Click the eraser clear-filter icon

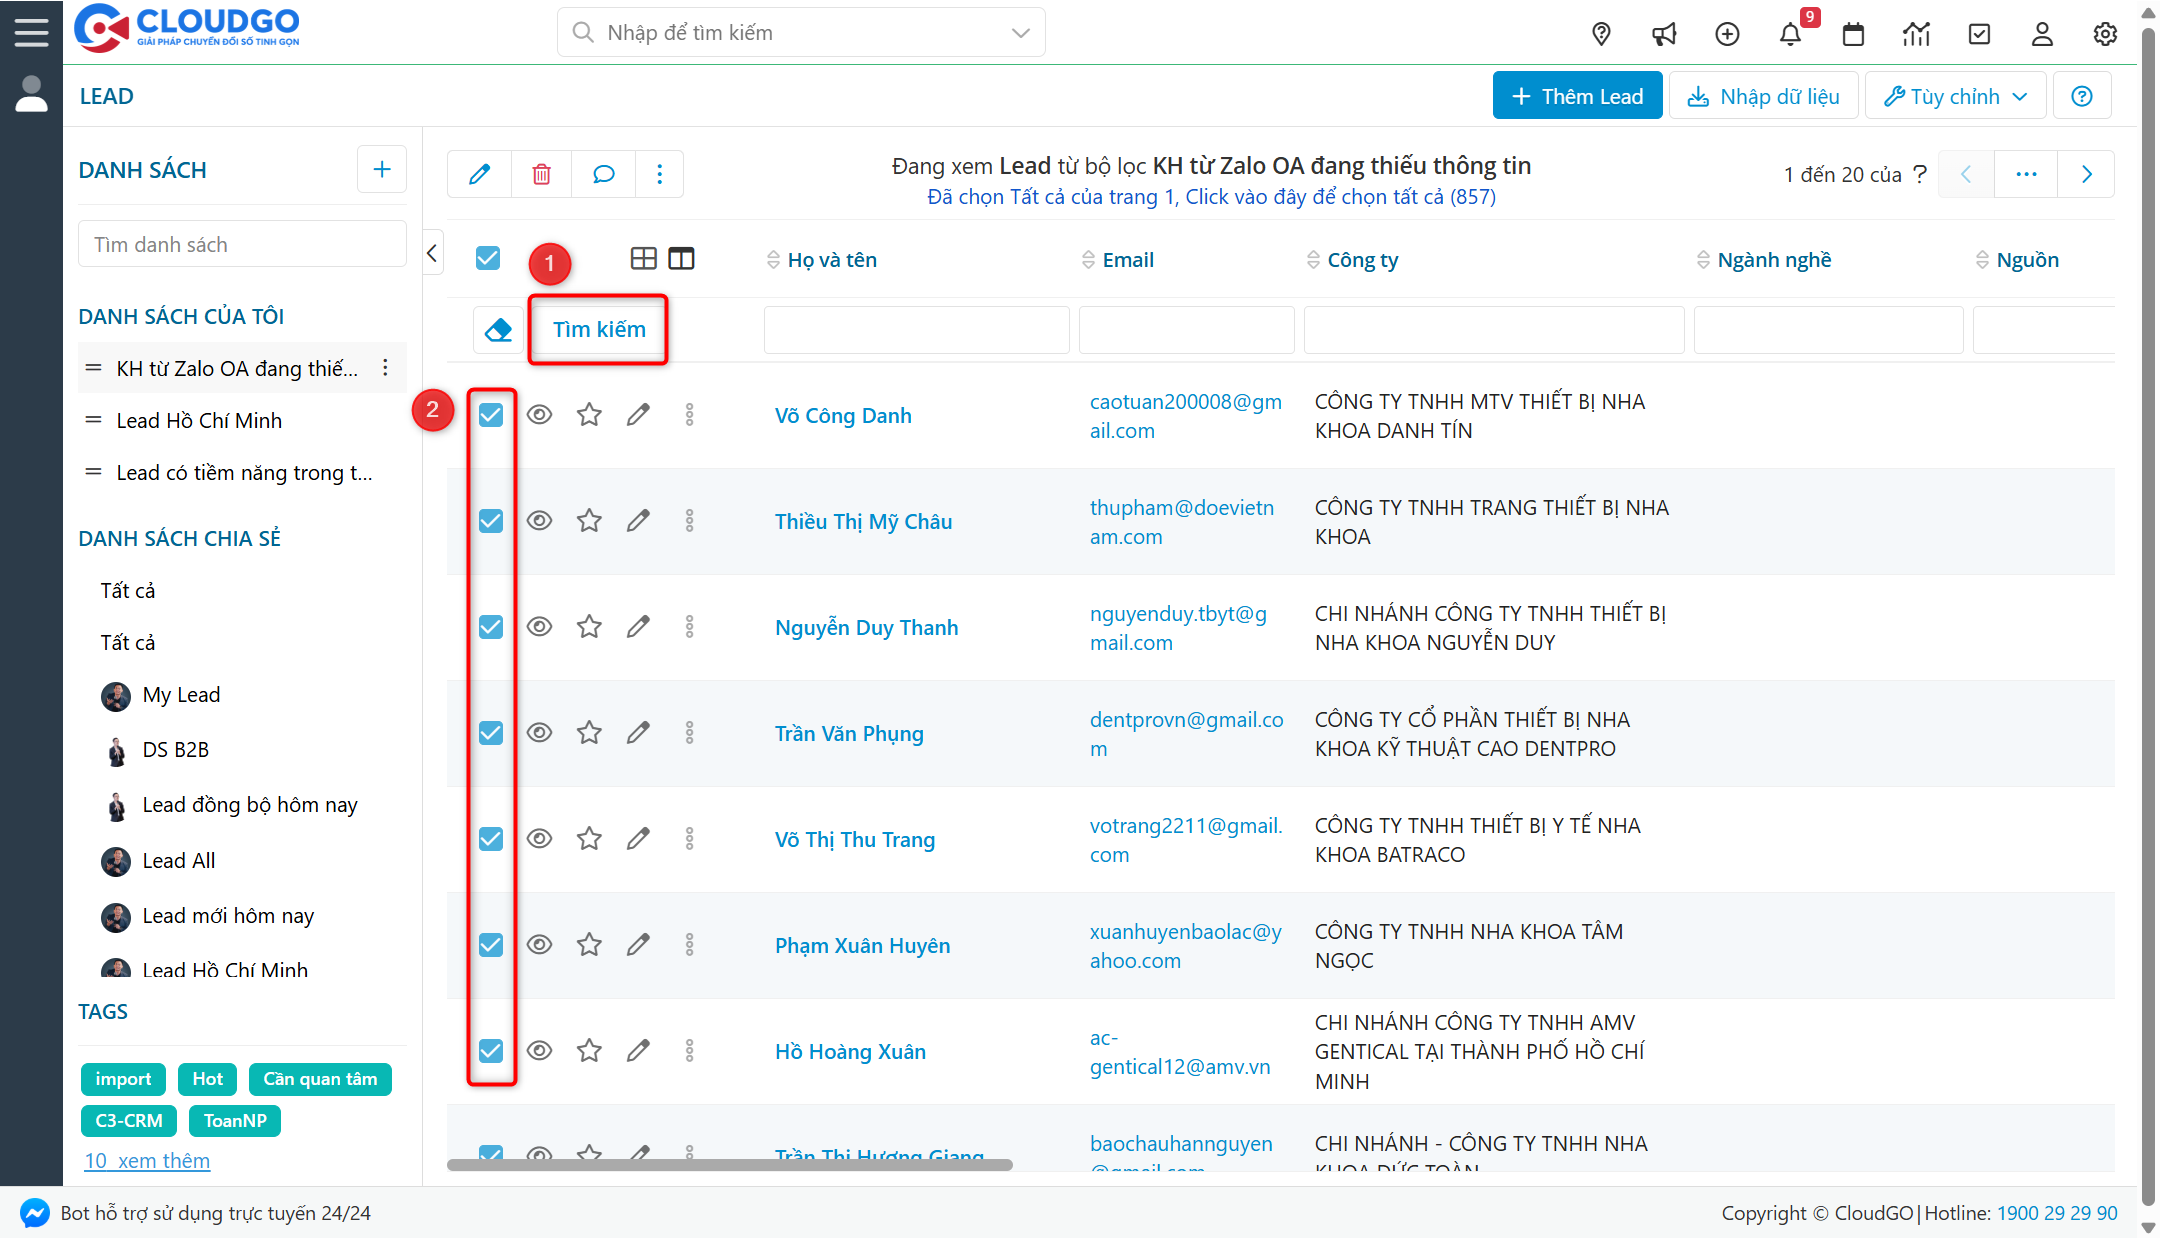498,330
